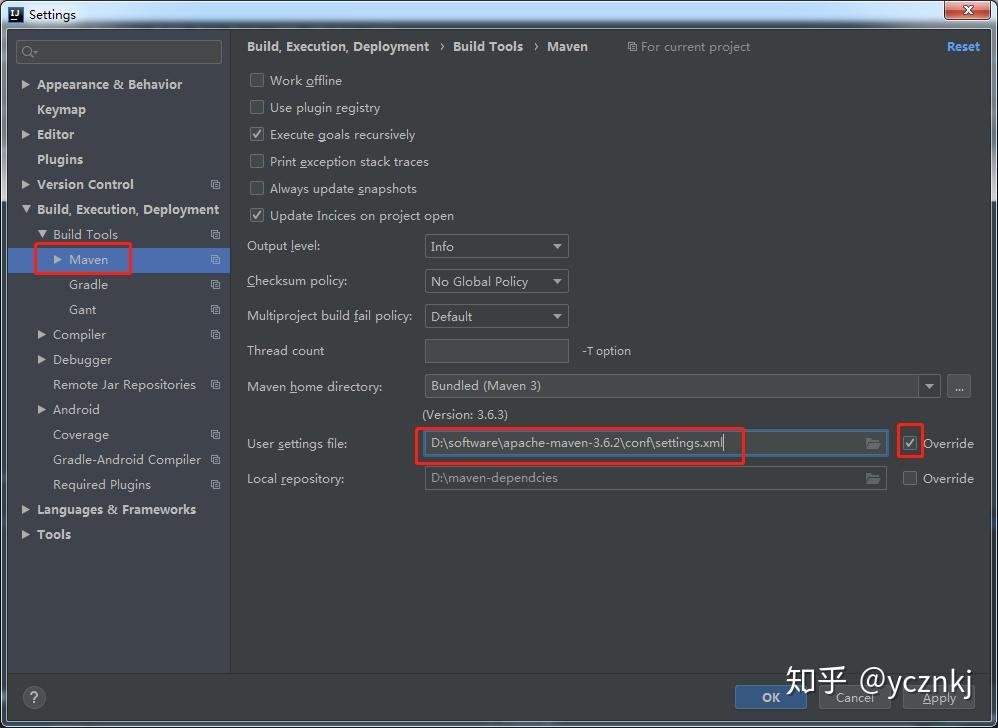Enable the Work offline checkbox
The height and width of the screenshot is (728, 998).
point(256,80)
